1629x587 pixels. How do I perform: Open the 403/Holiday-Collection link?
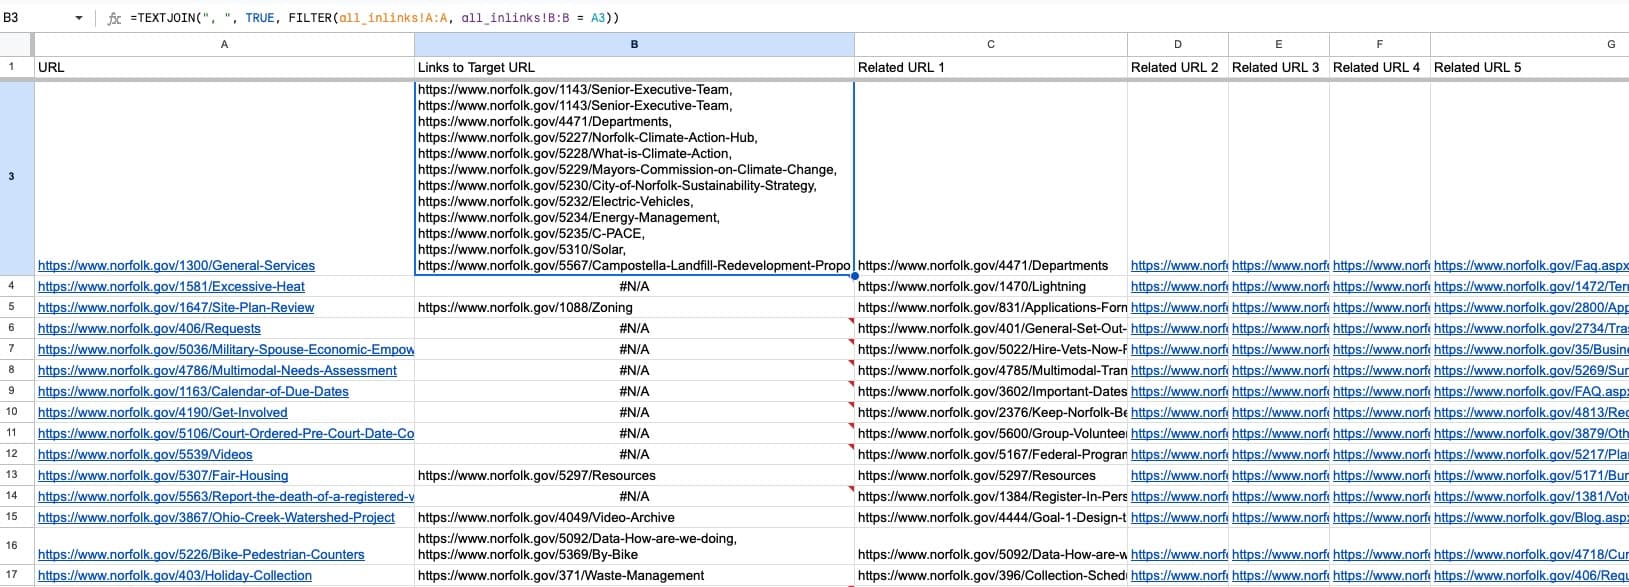click(x=175, y=576)
